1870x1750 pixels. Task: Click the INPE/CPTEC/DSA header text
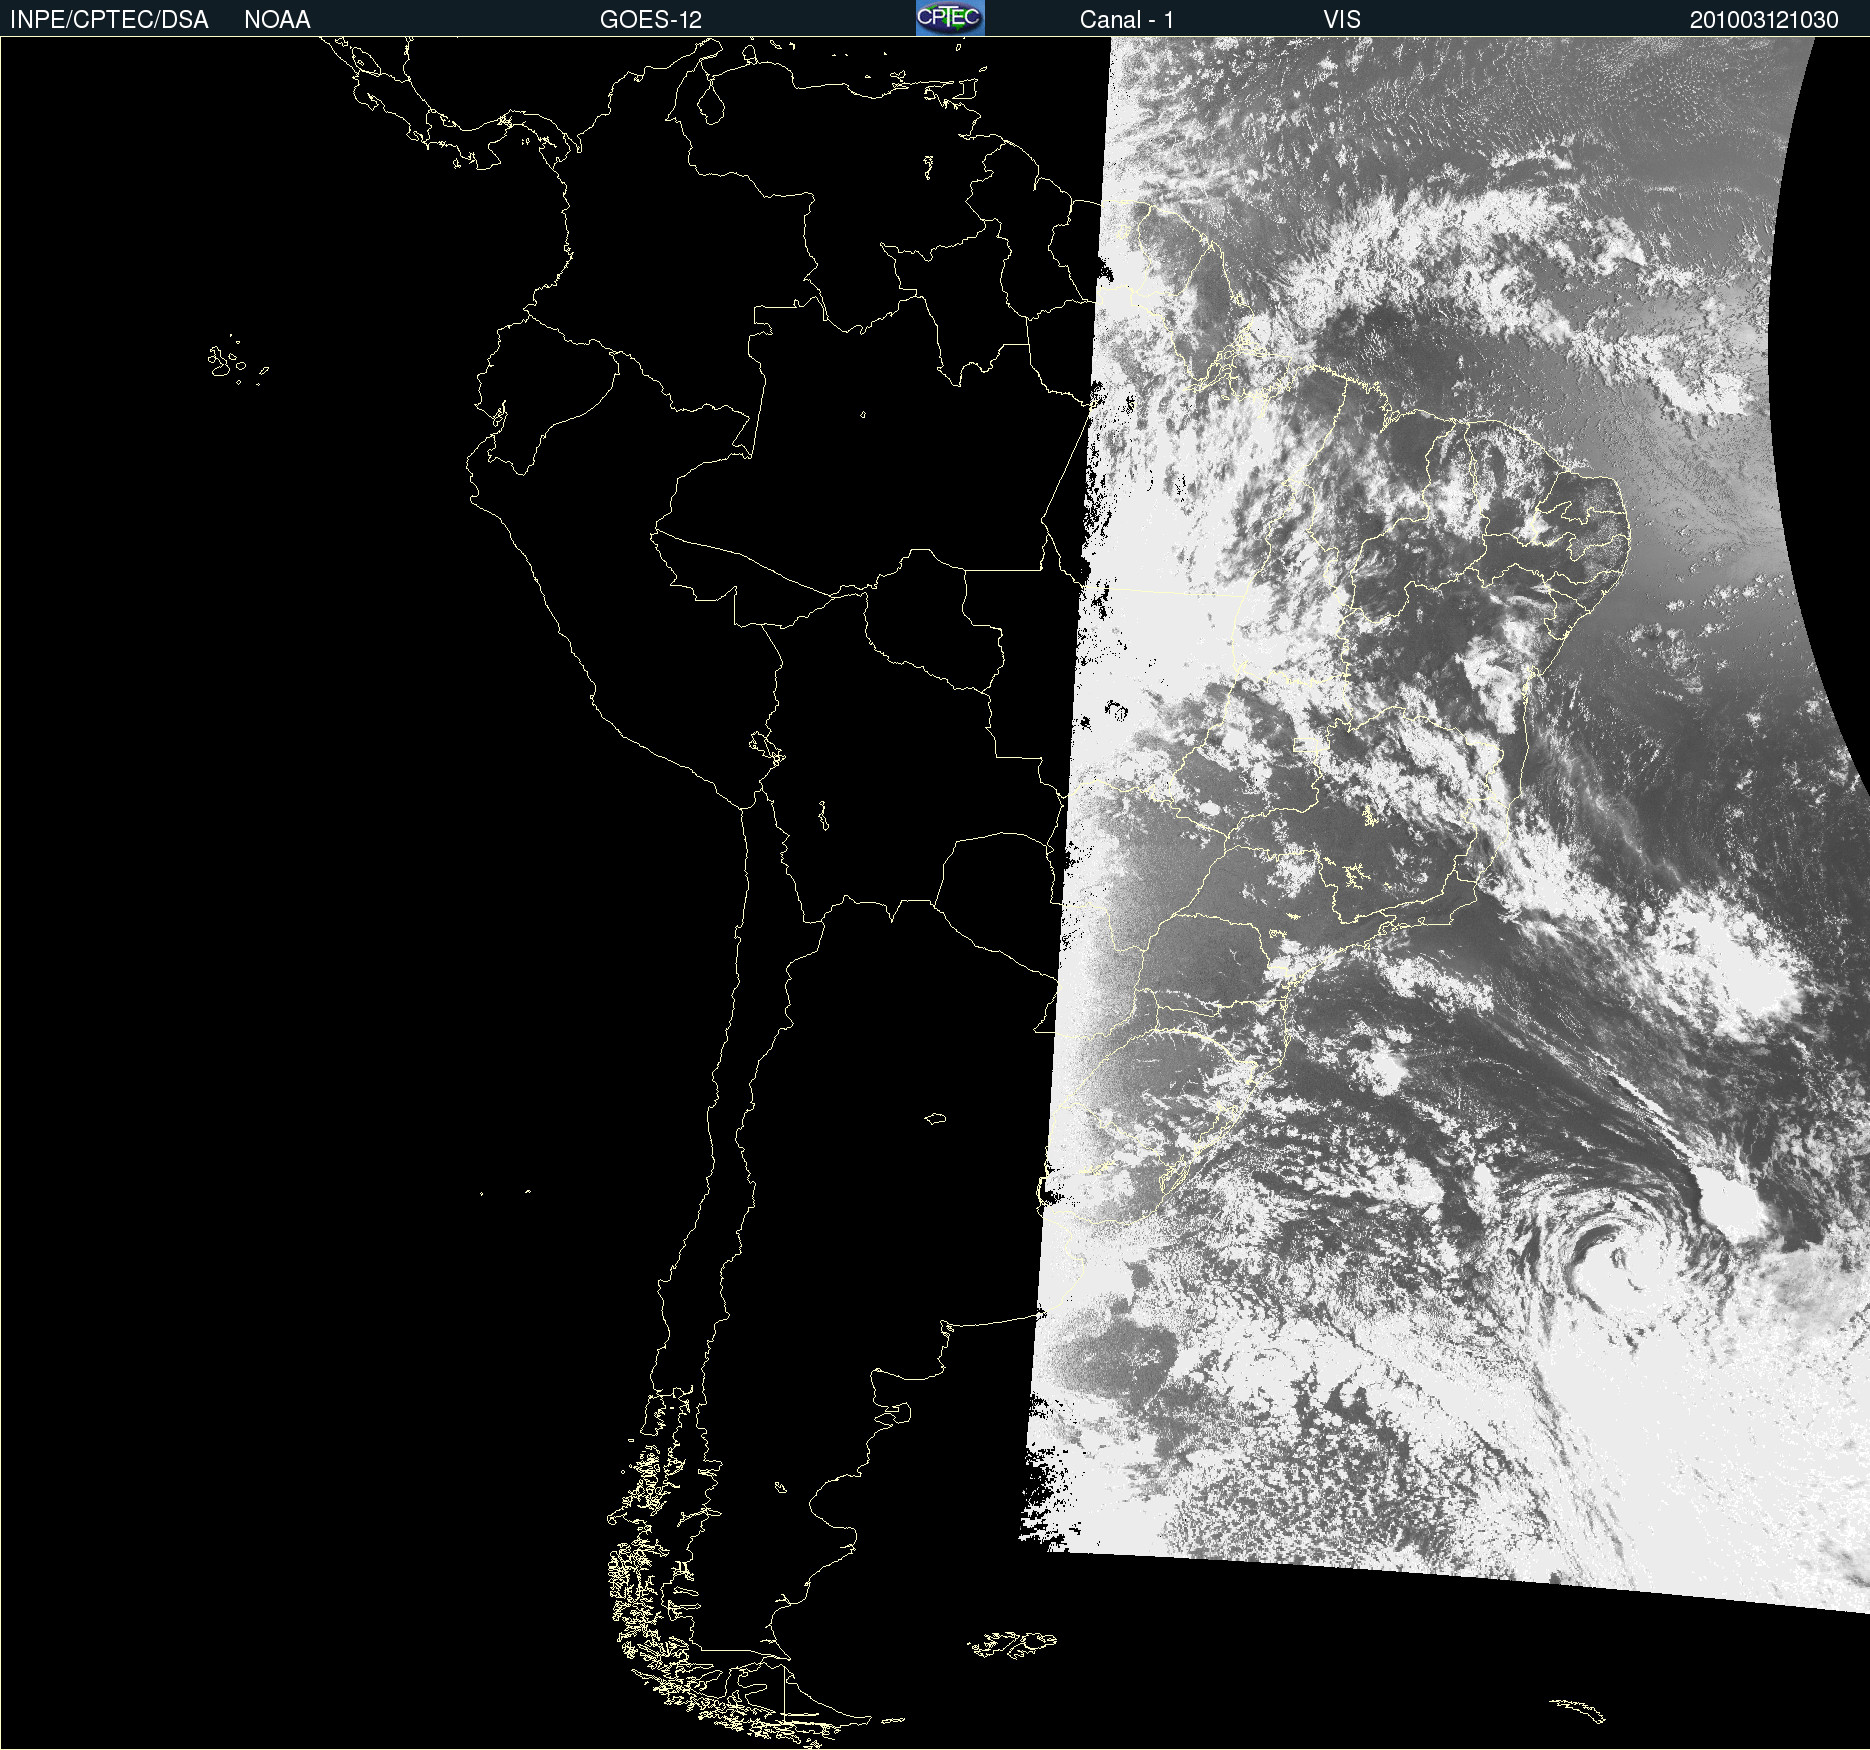coord(109,20)
